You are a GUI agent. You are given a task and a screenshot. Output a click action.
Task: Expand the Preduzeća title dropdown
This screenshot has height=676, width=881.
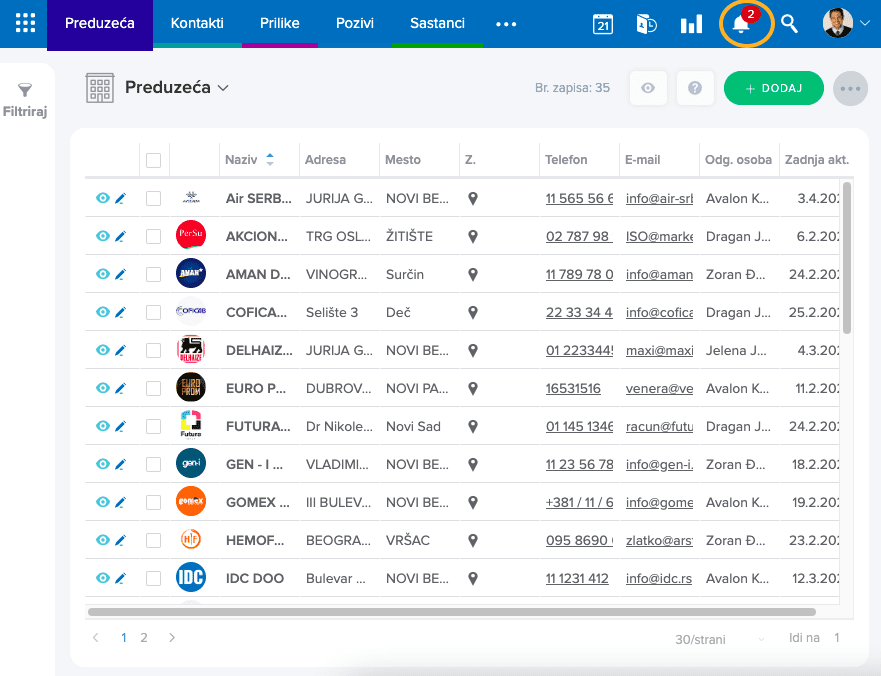pyautogui.click(x=223, y=88)
